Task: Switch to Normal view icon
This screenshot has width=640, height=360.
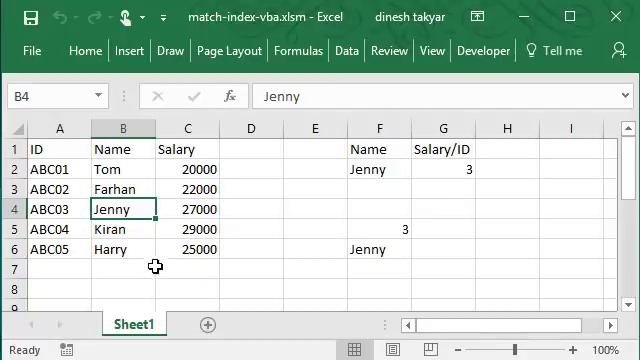Action: (x=354, y=350)
